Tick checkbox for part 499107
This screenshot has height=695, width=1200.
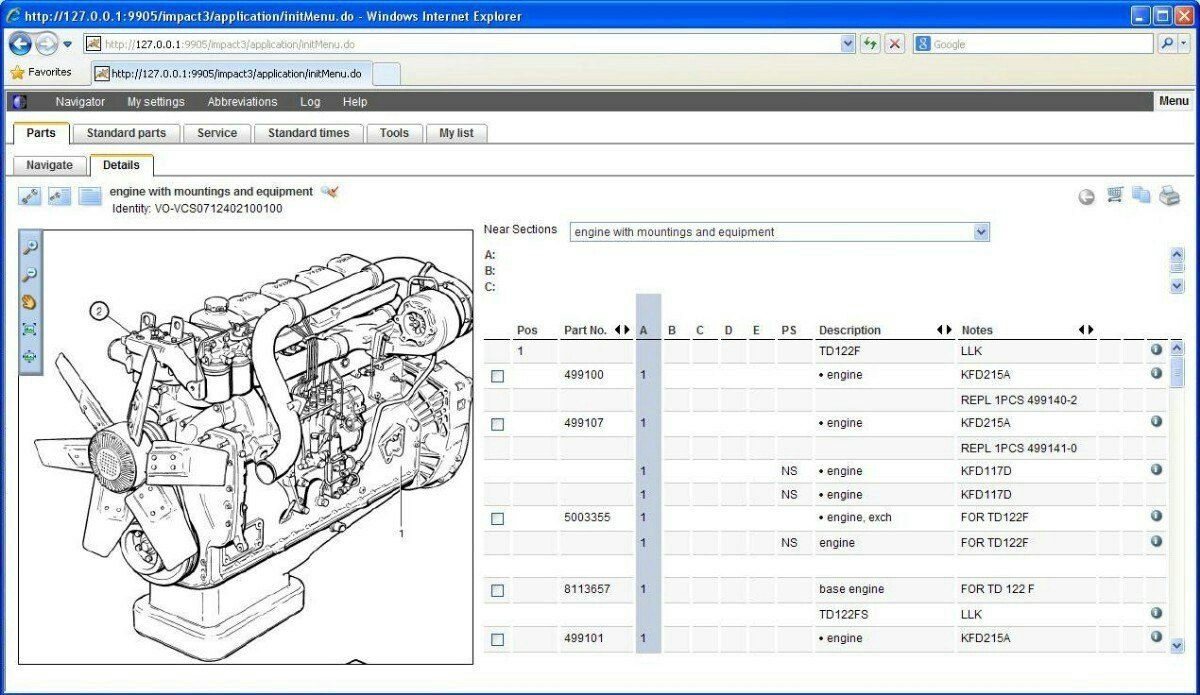tap(497, 424)
